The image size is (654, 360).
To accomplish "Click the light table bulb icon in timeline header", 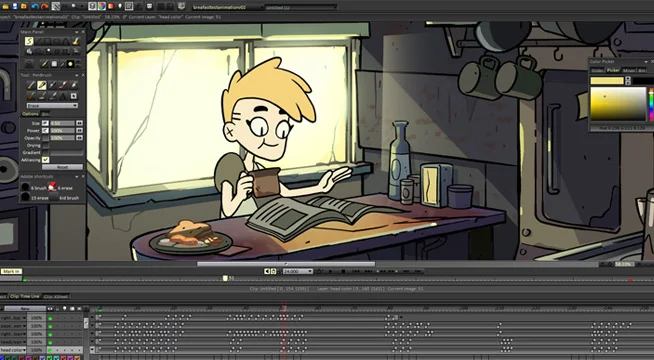I will [64, 308].
